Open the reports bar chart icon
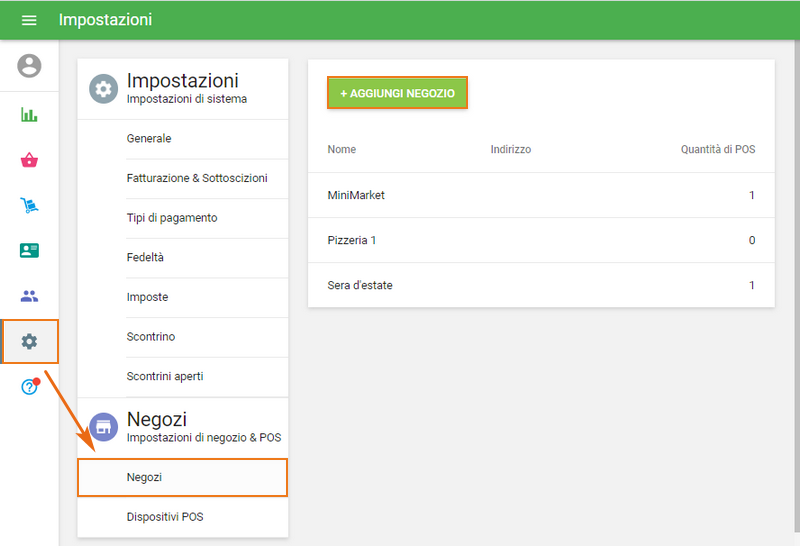The image size is (800, 546). coord(29,114)
